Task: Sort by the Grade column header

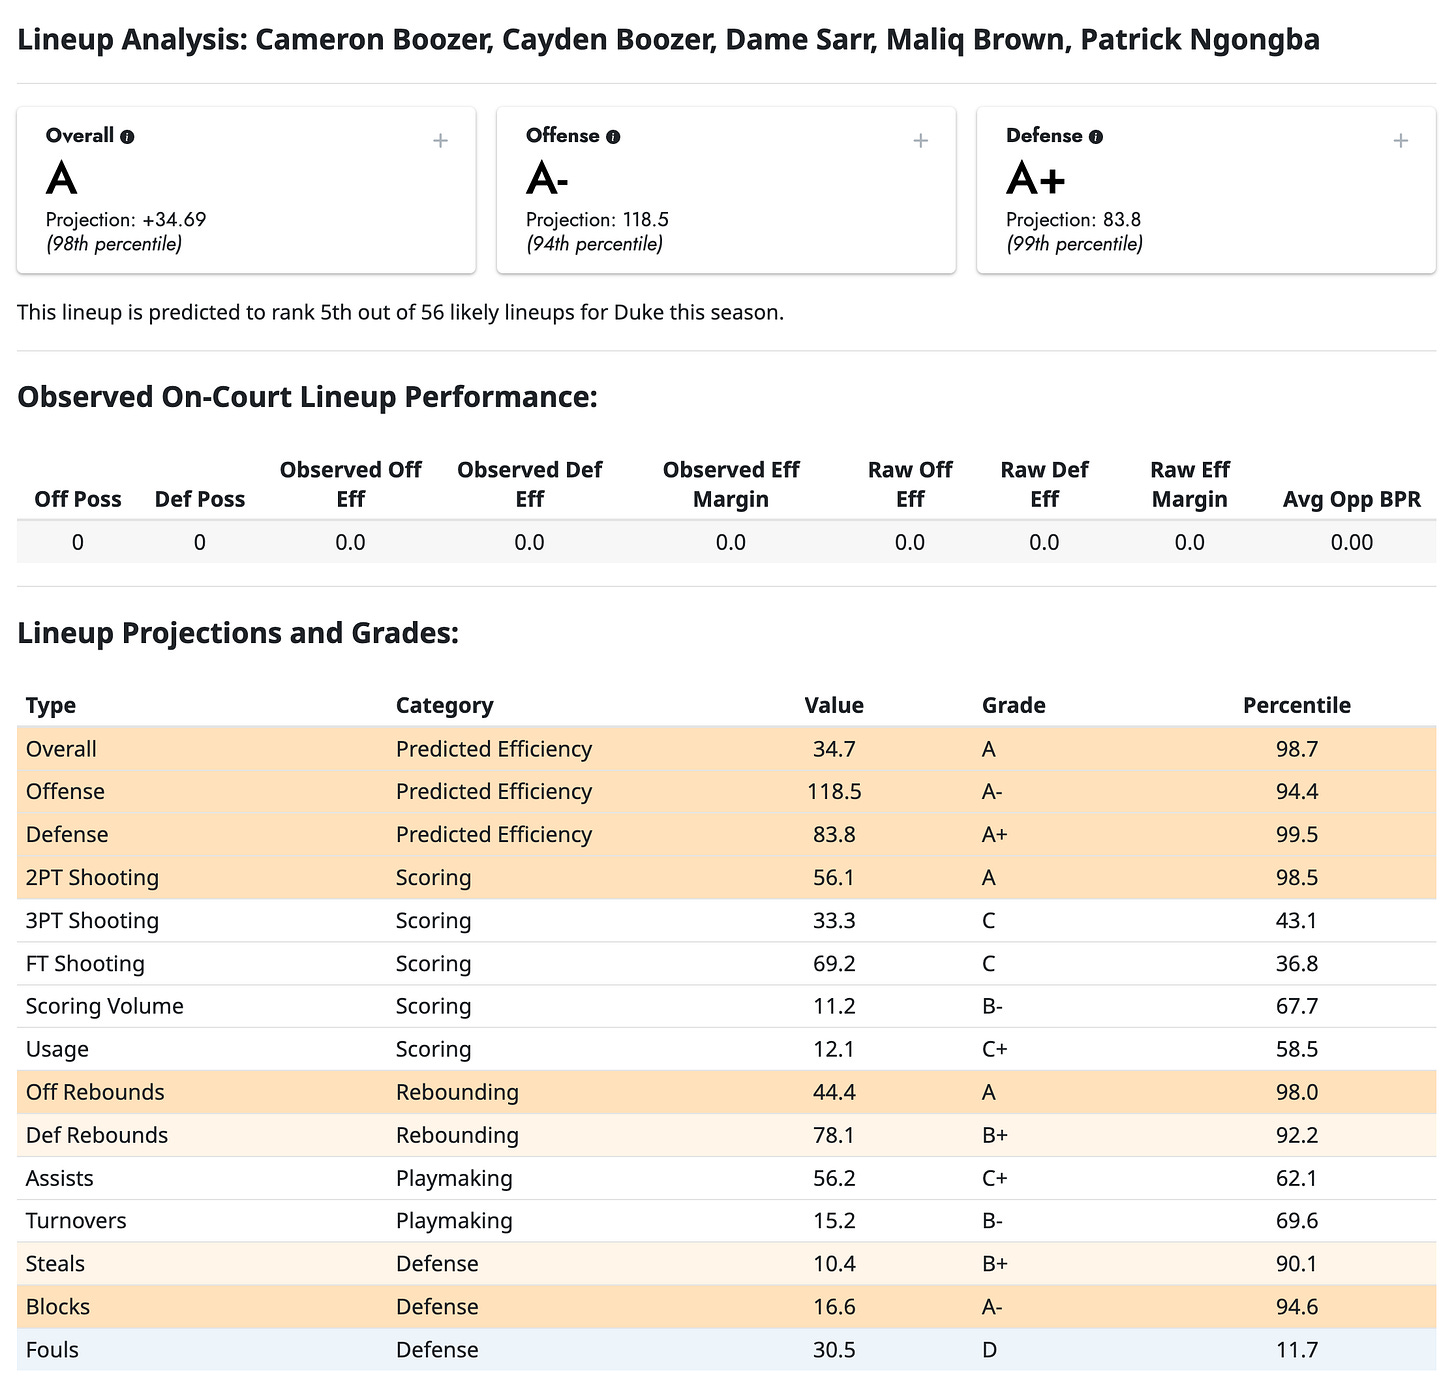Action: click(1013, 705)
